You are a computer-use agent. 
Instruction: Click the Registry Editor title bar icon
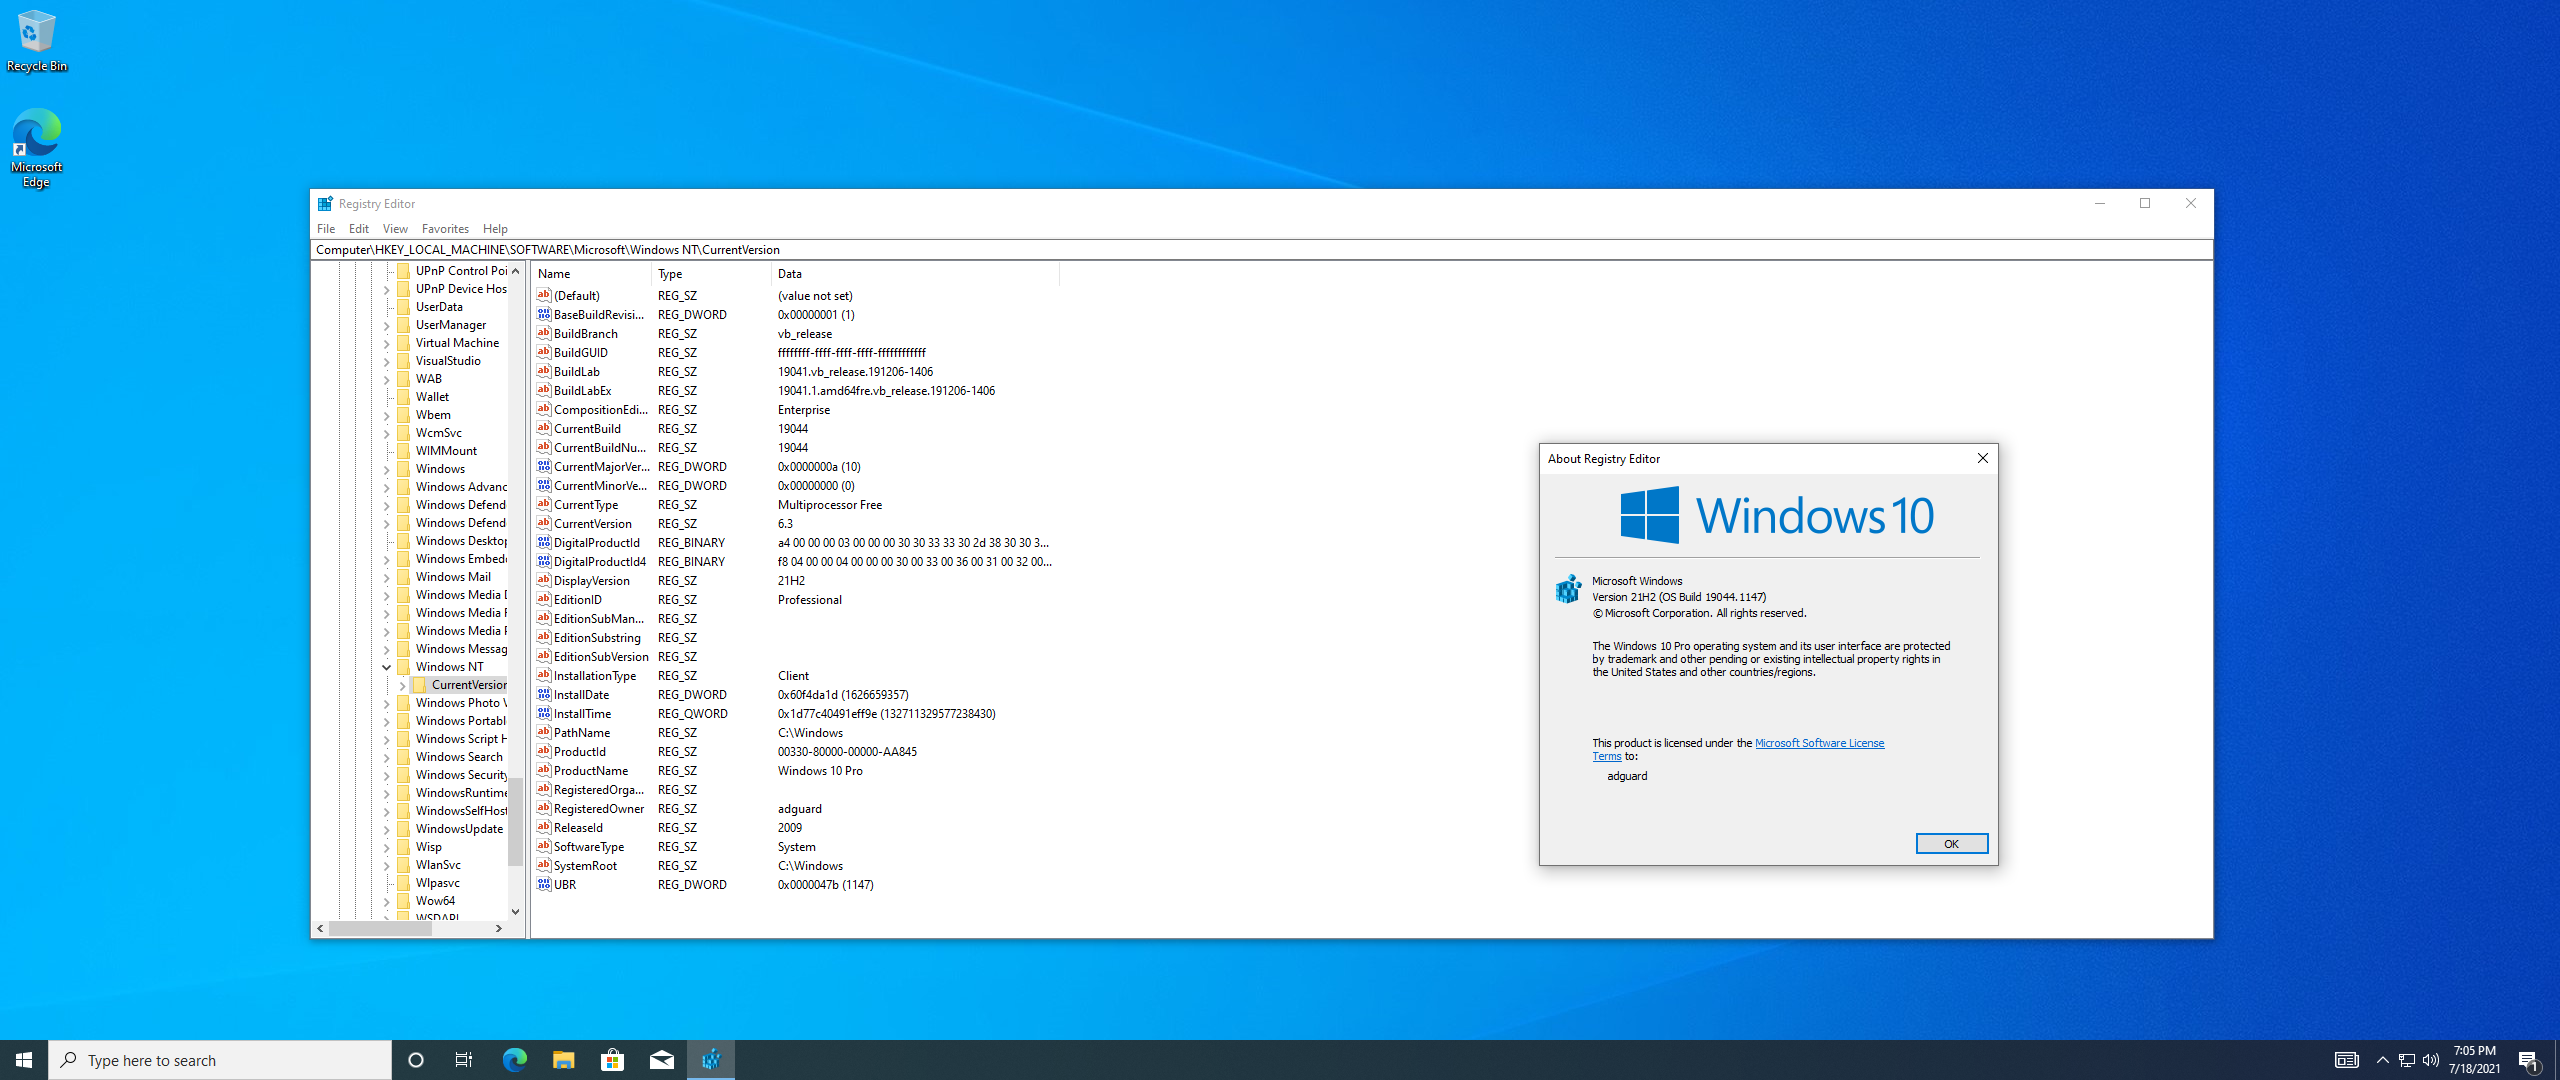point(325,204)
